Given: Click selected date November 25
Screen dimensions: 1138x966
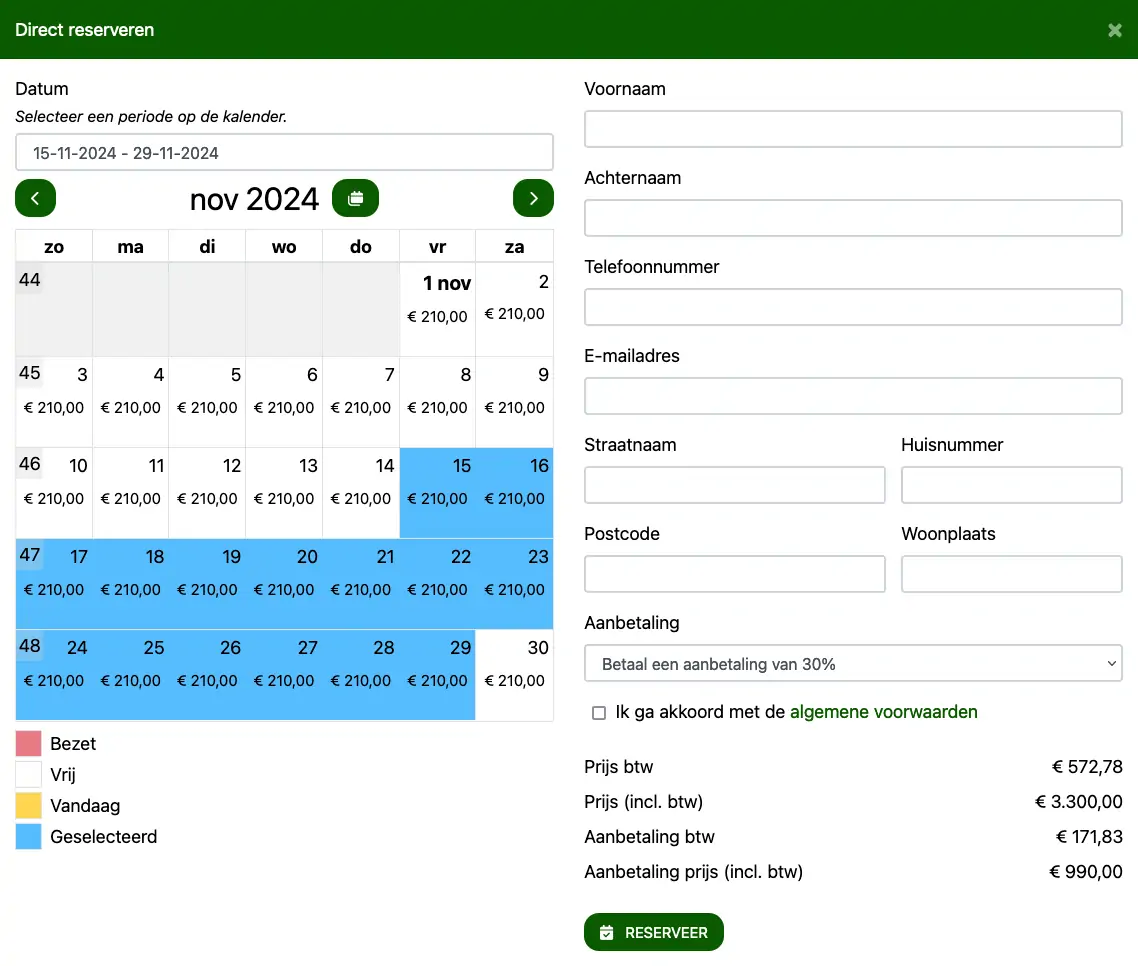Looking at the screenshot, I should 131,675.
